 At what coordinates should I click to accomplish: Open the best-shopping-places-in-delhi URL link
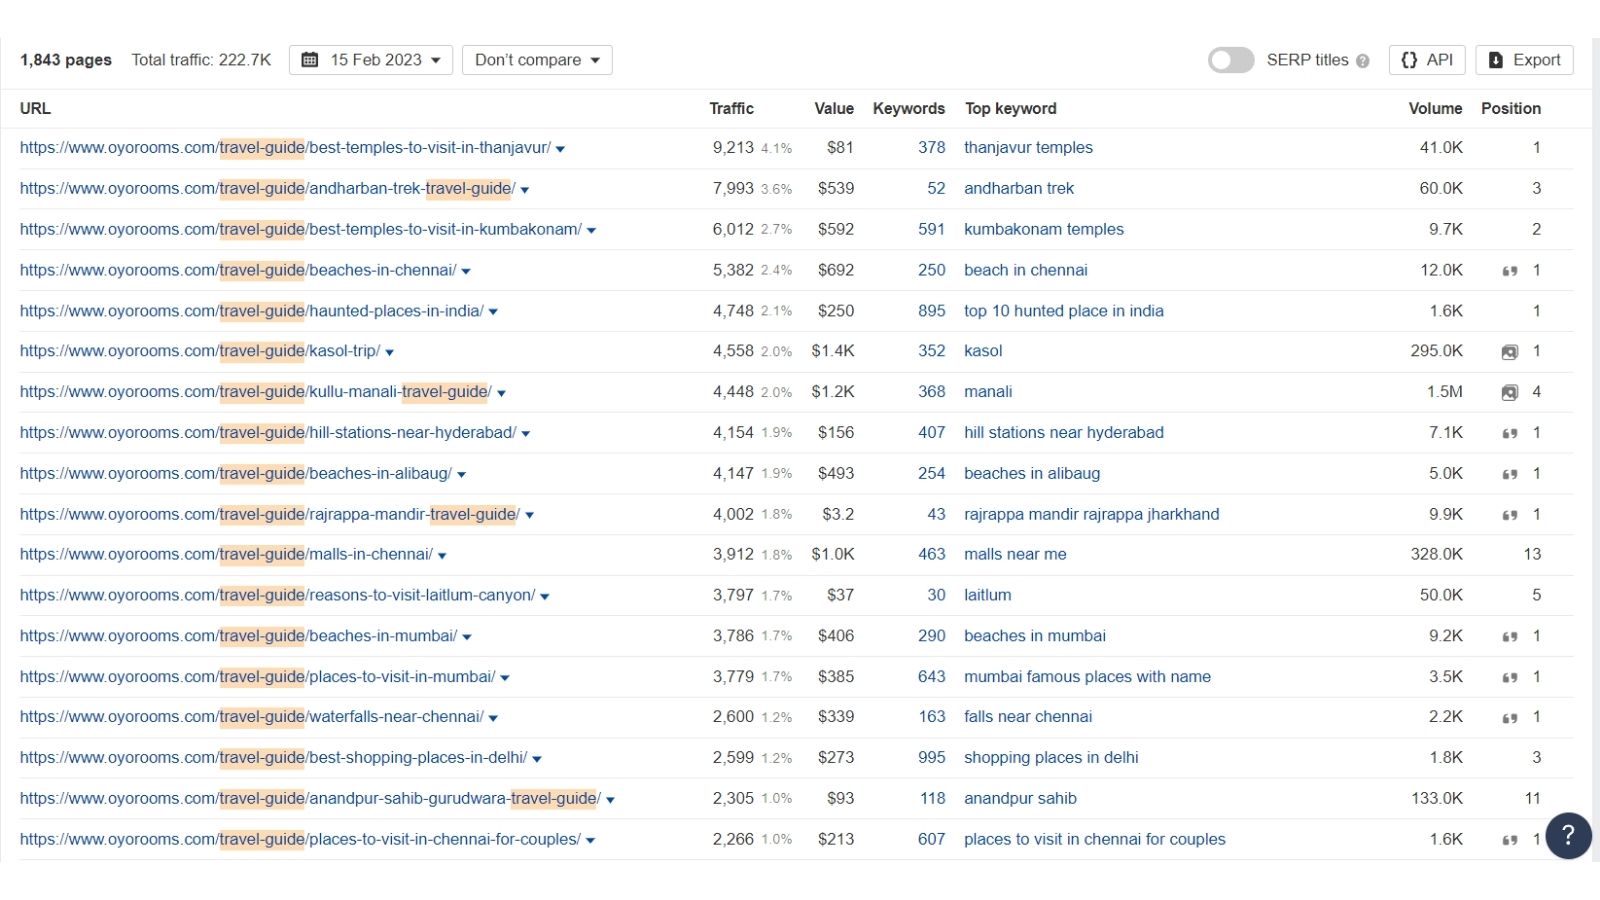[x=273, y=758]
